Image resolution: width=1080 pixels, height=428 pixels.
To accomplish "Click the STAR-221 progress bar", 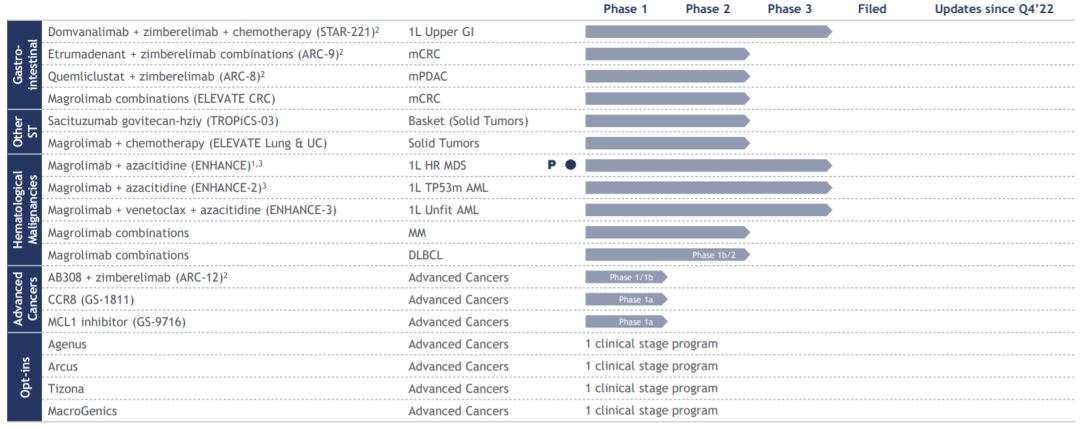I will point(707,32).
